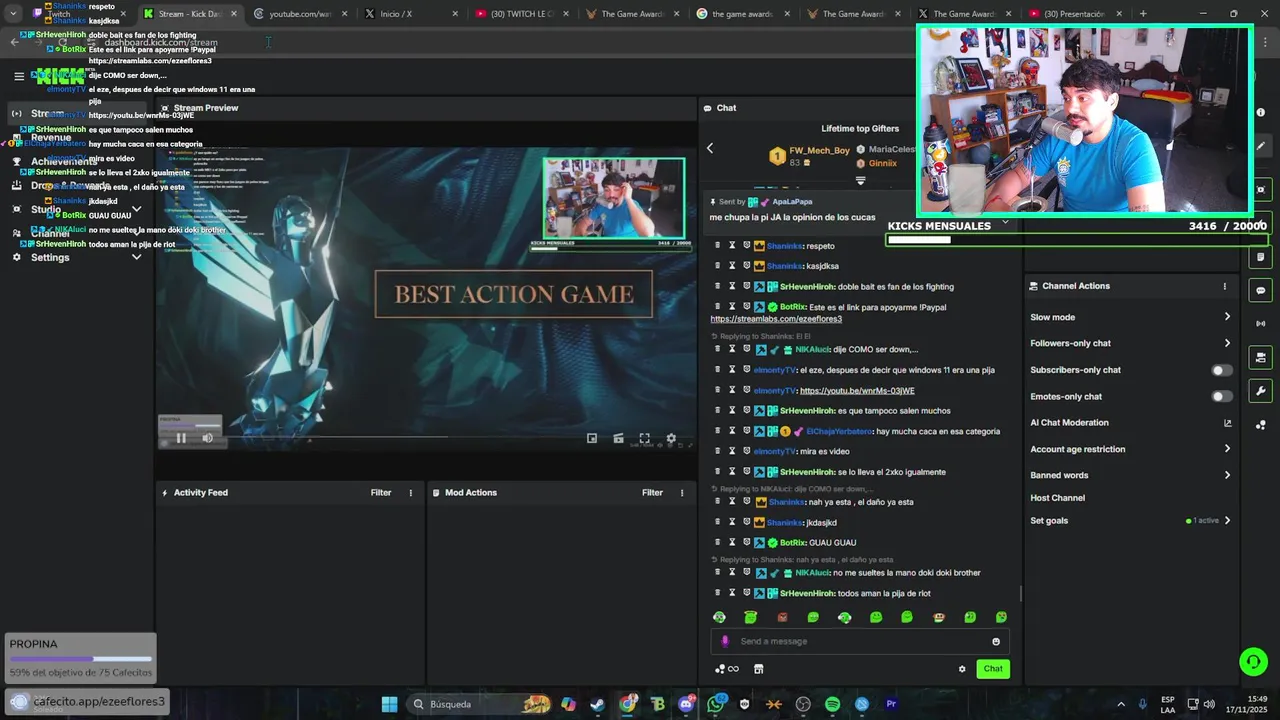Click the first green emote in chat row
This screenshot has height=720, width=1280.
pos(719,617)
